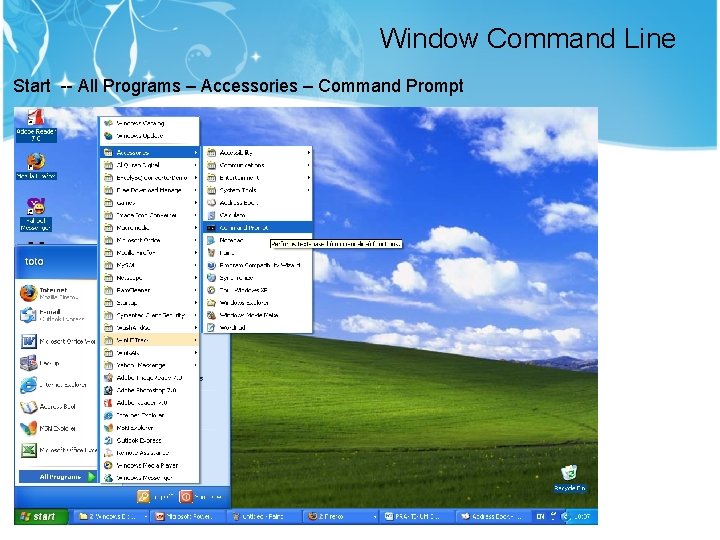Viewport: 720px width, 540px height.
Task: Select the Accessories folder in All Programs
Action: coord(150,152)
